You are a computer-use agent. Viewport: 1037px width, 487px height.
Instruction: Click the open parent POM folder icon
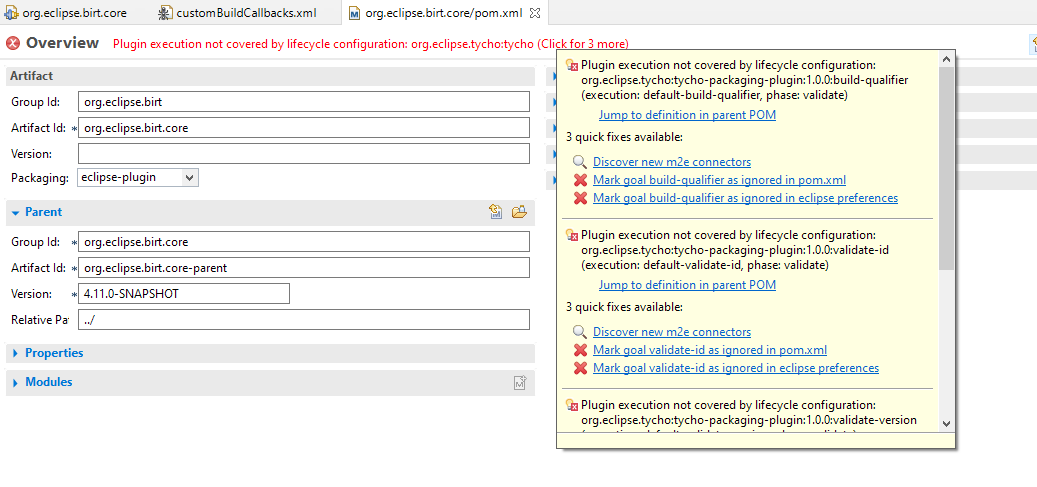[518, 212]
